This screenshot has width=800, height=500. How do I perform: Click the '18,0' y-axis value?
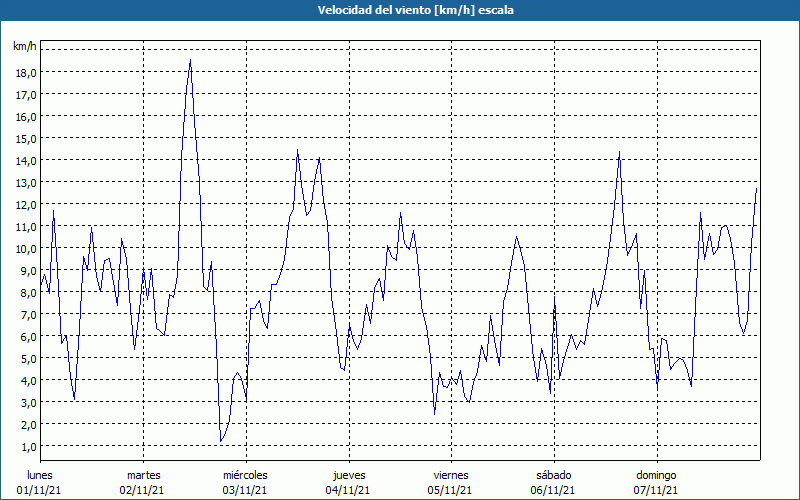coord(26,72)
